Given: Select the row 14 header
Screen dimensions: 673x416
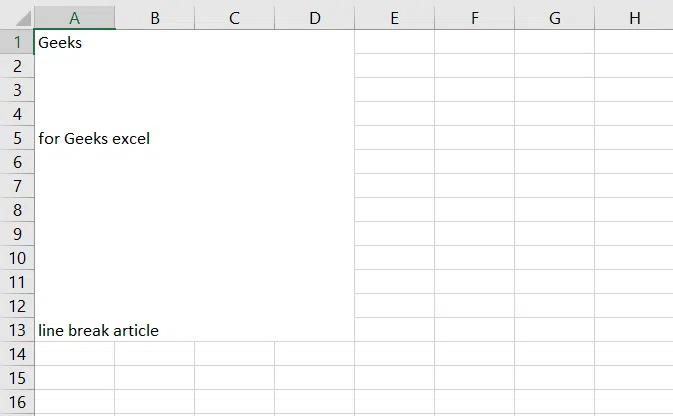Looking at the screenshot, I should coord(16,354).
